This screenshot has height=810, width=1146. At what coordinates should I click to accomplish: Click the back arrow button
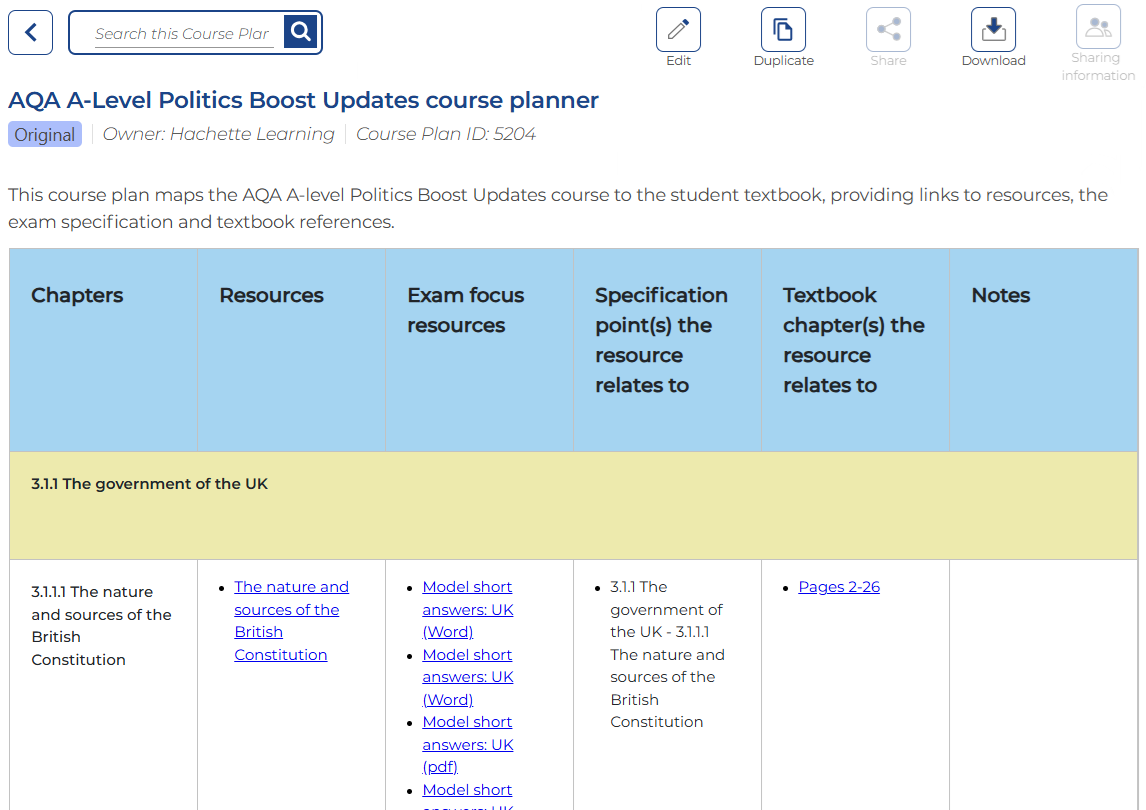31,33
